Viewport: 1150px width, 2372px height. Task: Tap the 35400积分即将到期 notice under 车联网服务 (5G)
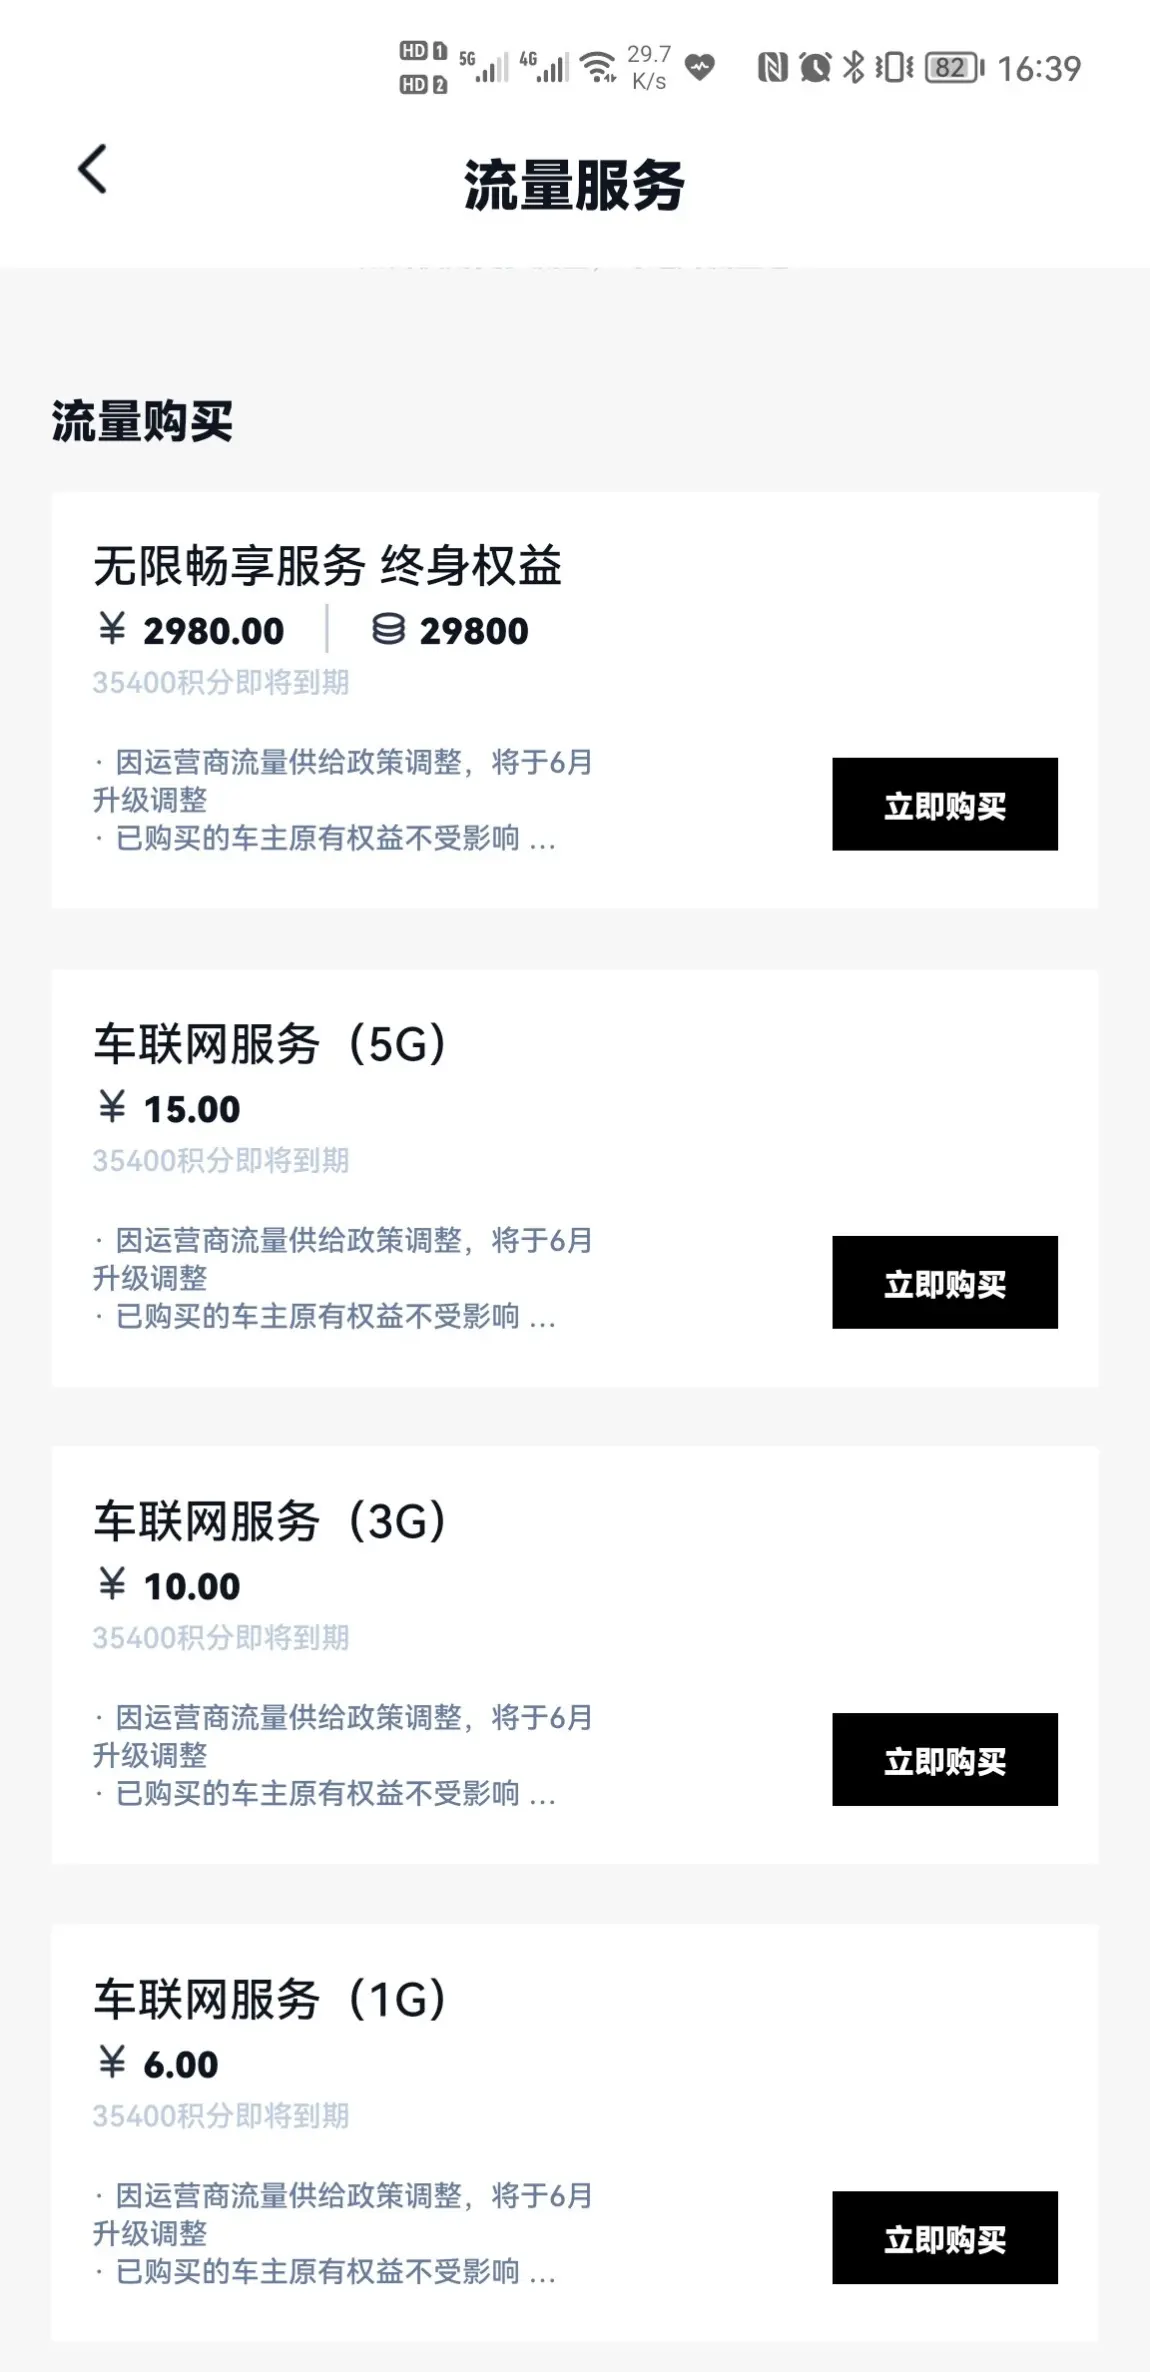tap(221, 1160)
